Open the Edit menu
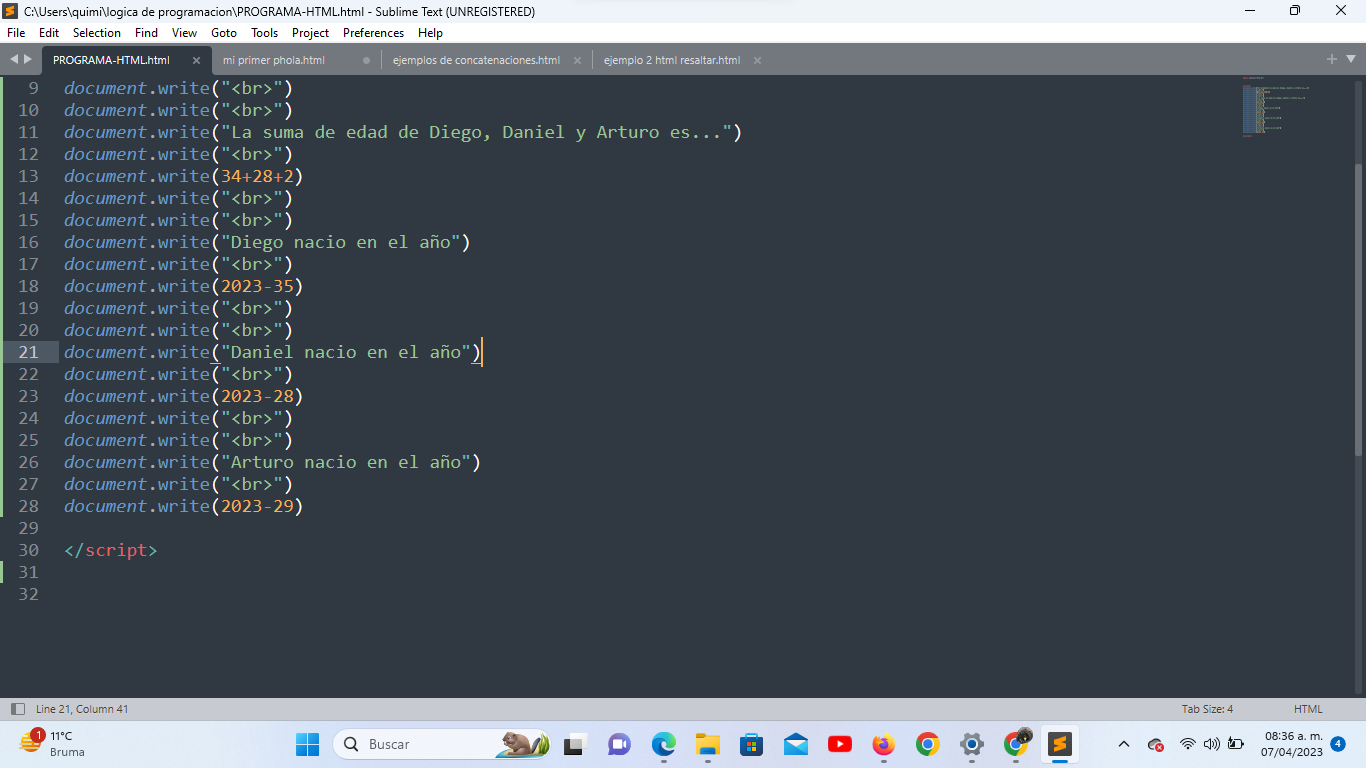1366x768 pixels. click(49, 33)
